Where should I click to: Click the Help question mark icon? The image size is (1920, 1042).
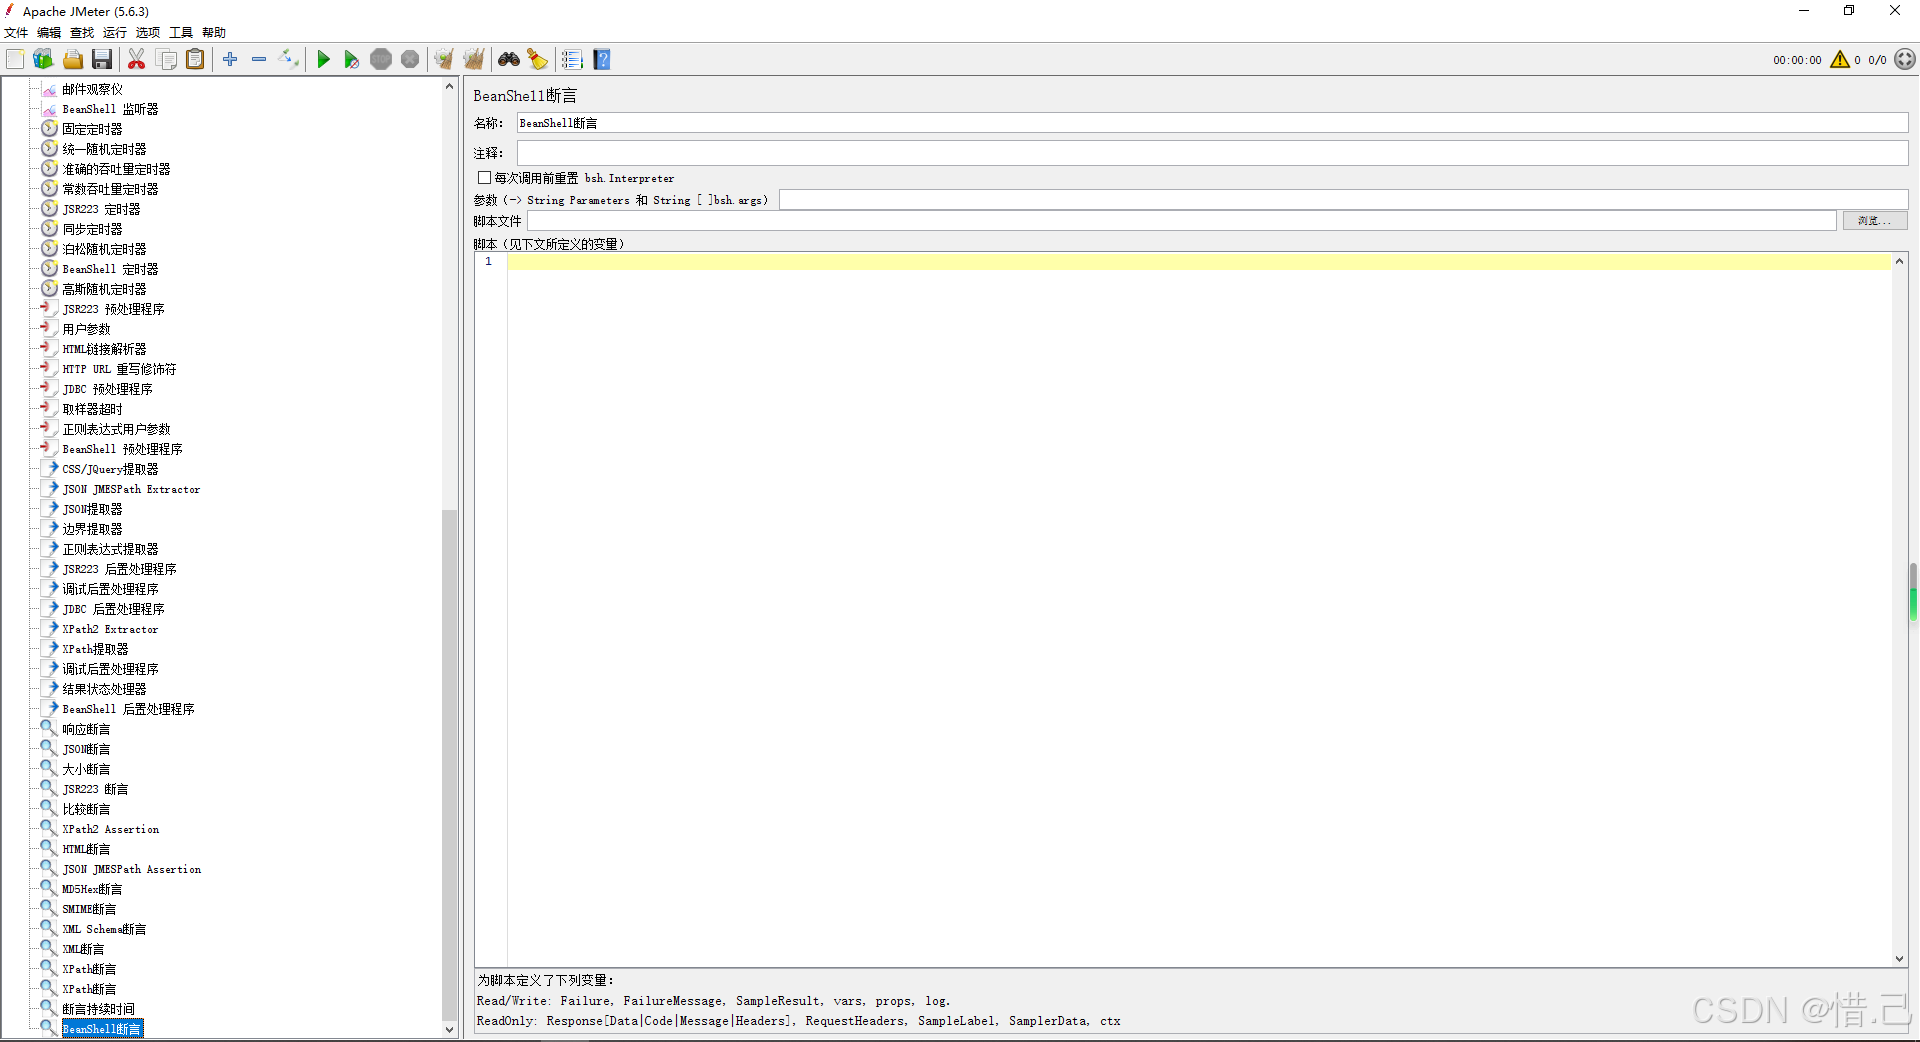602,60
